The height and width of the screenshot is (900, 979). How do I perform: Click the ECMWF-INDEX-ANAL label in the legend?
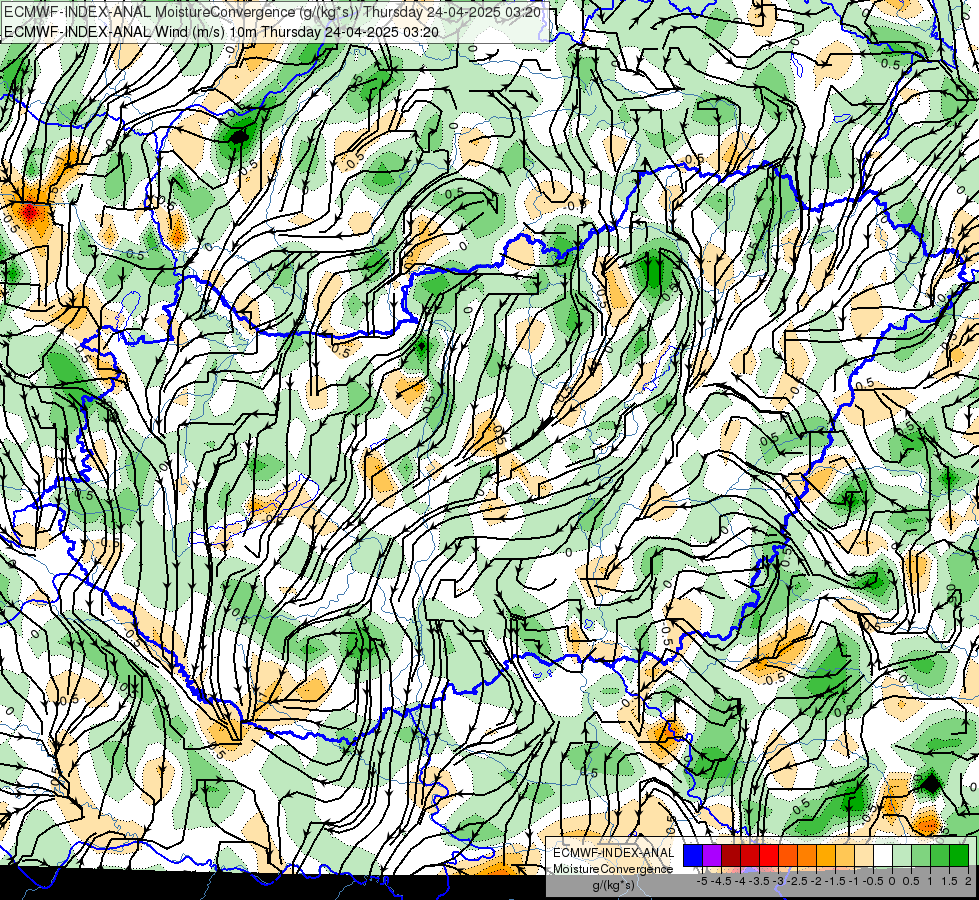(x=613, y=853)
